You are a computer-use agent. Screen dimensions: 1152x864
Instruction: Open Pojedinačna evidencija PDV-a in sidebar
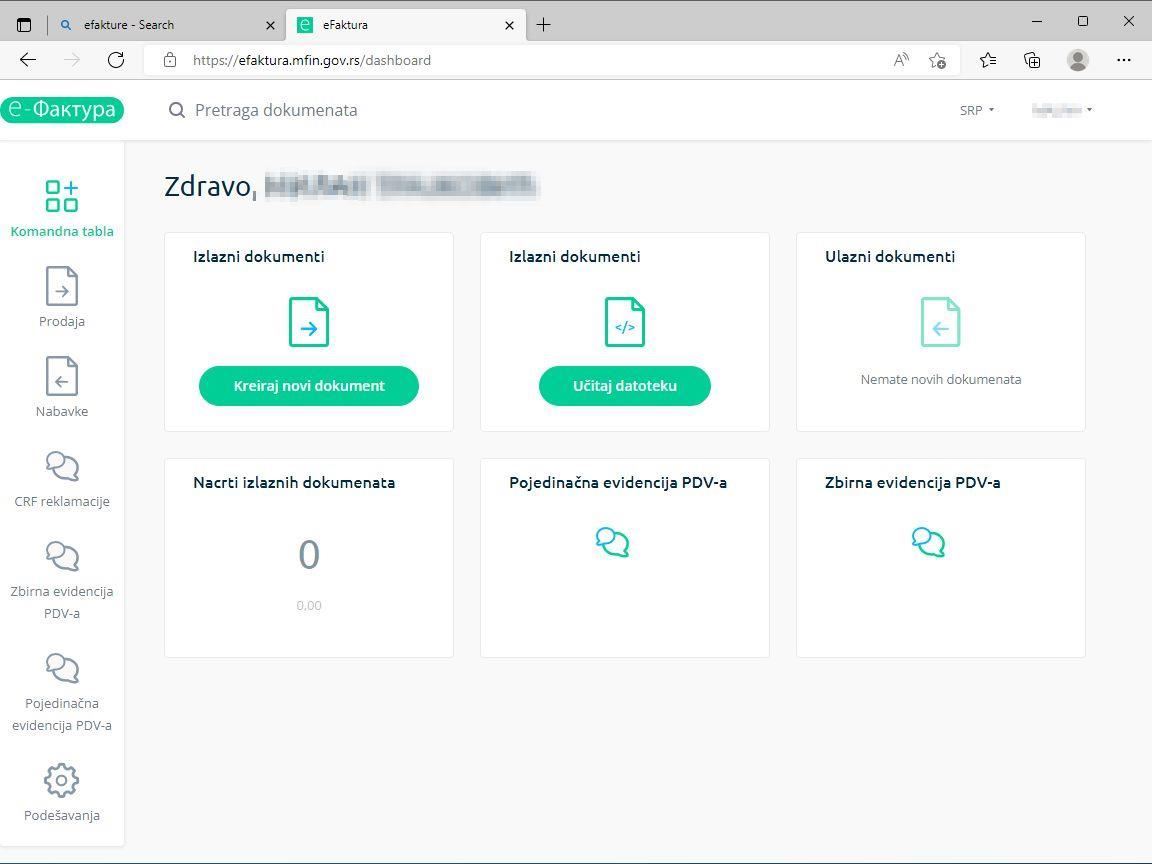[x=61, y=669]
